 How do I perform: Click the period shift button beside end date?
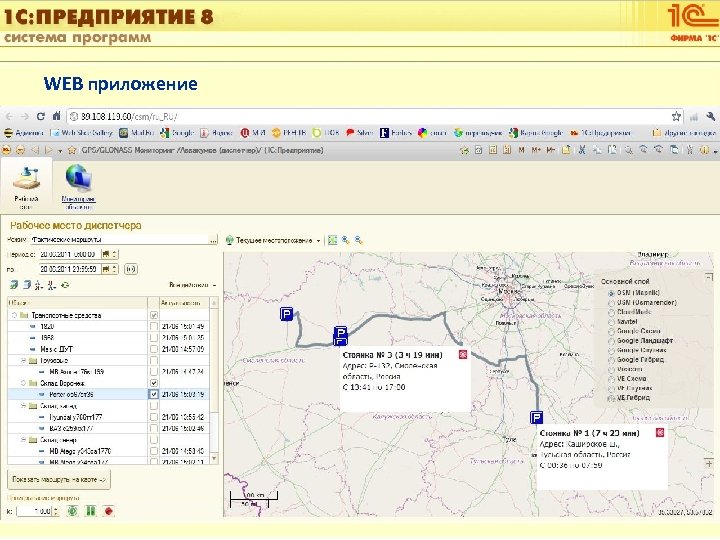[x=131, y=269]
